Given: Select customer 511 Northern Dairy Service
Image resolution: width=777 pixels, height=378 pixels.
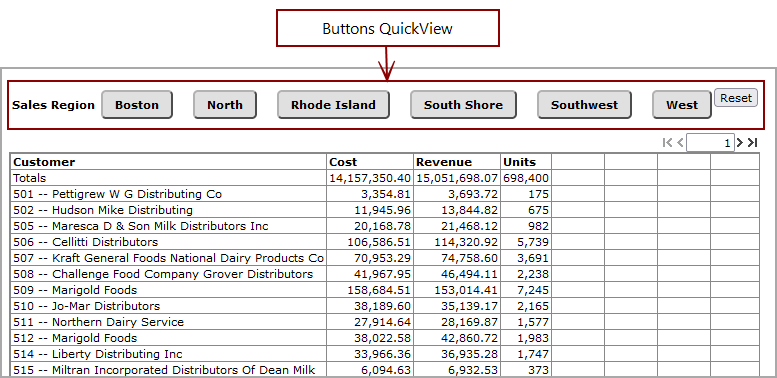Looking at the screenshot, I should (168, 322).
